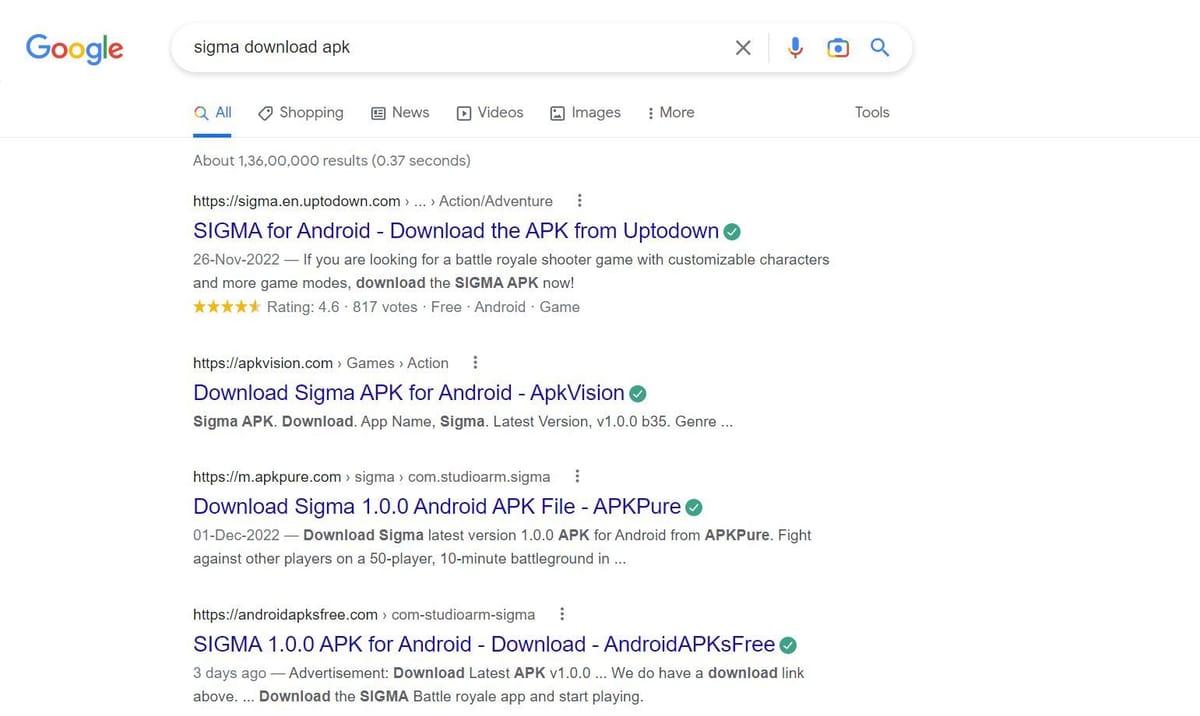Expand the More search filters menu

click(670, 113)
